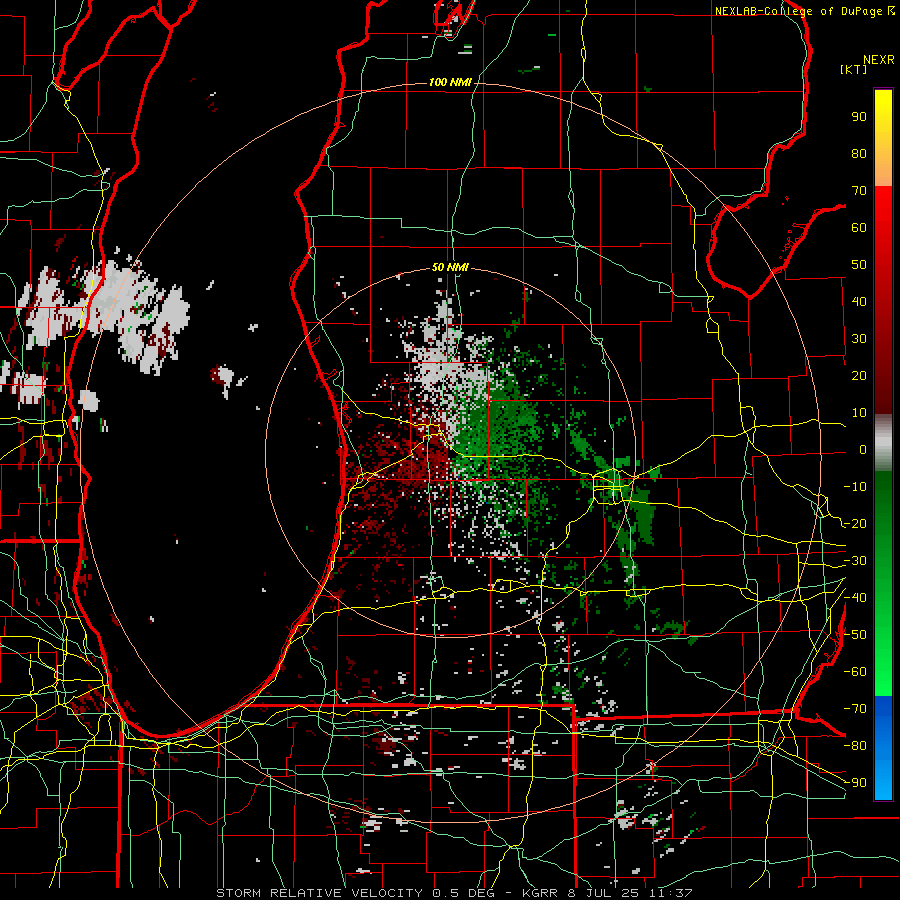Click the -30 value on the velocity scale

[x=855, y=561]
